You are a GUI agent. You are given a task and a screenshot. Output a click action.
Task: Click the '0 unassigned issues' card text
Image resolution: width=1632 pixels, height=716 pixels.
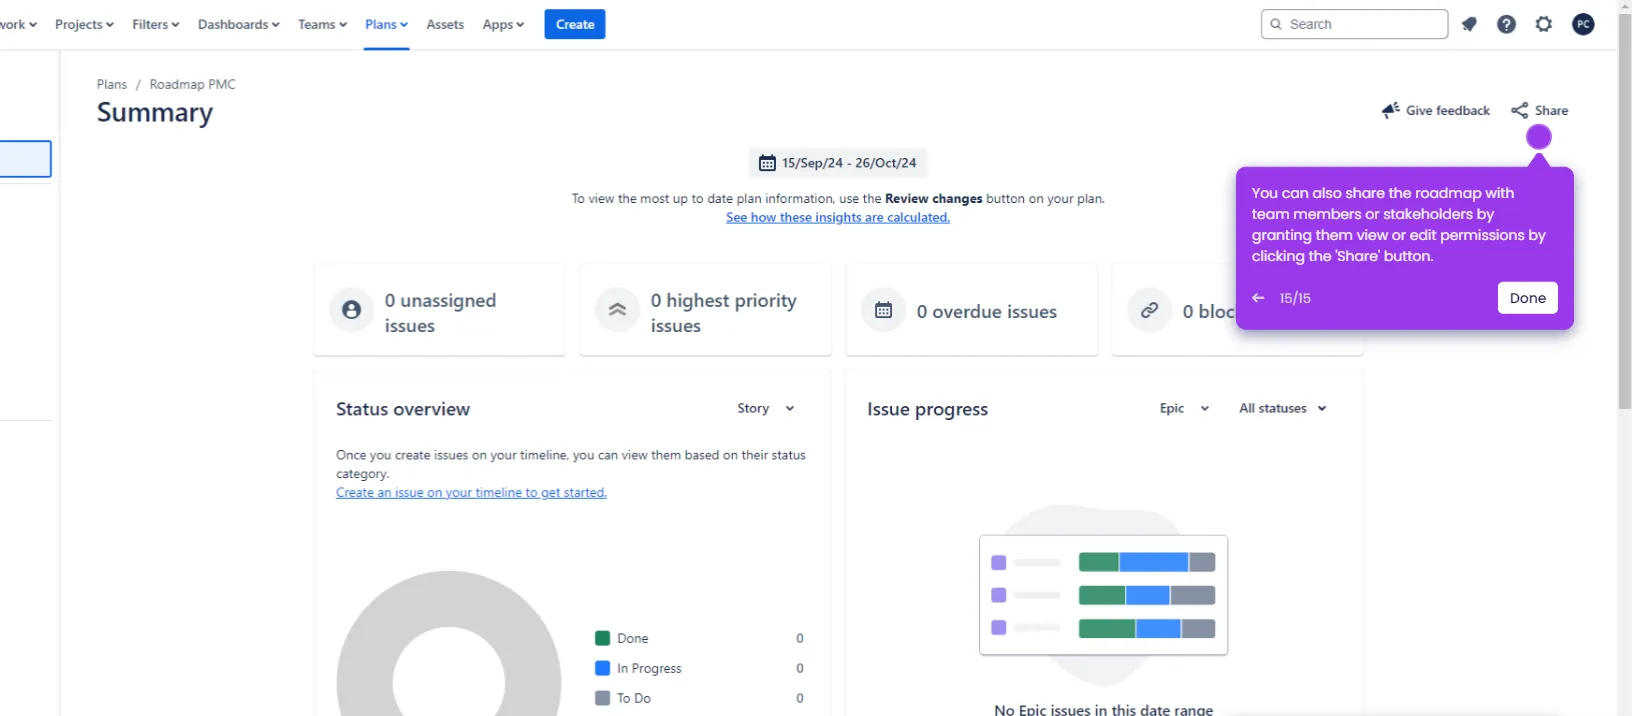coord(440,313)
